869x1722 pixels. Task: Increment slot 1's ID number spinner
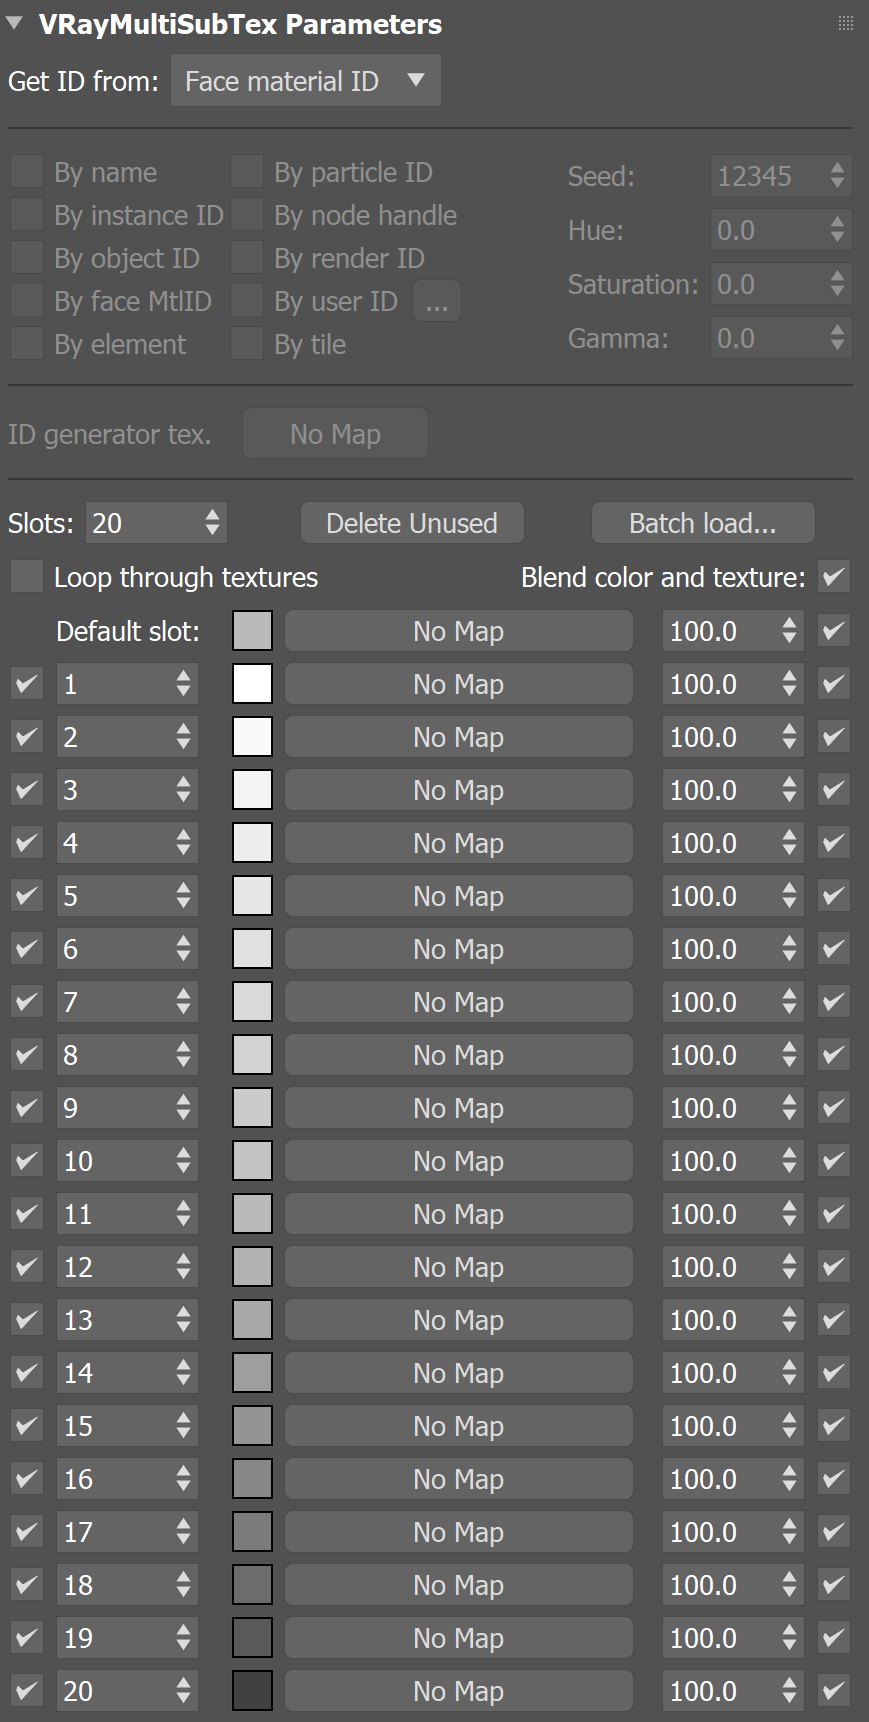(185, 677)
